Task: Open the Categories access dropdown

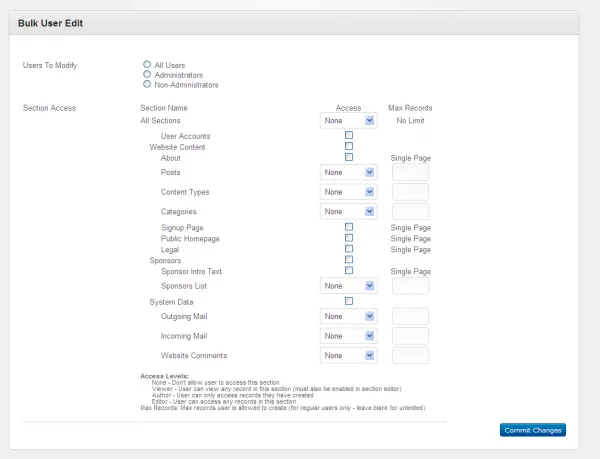Action: (348, 211)
